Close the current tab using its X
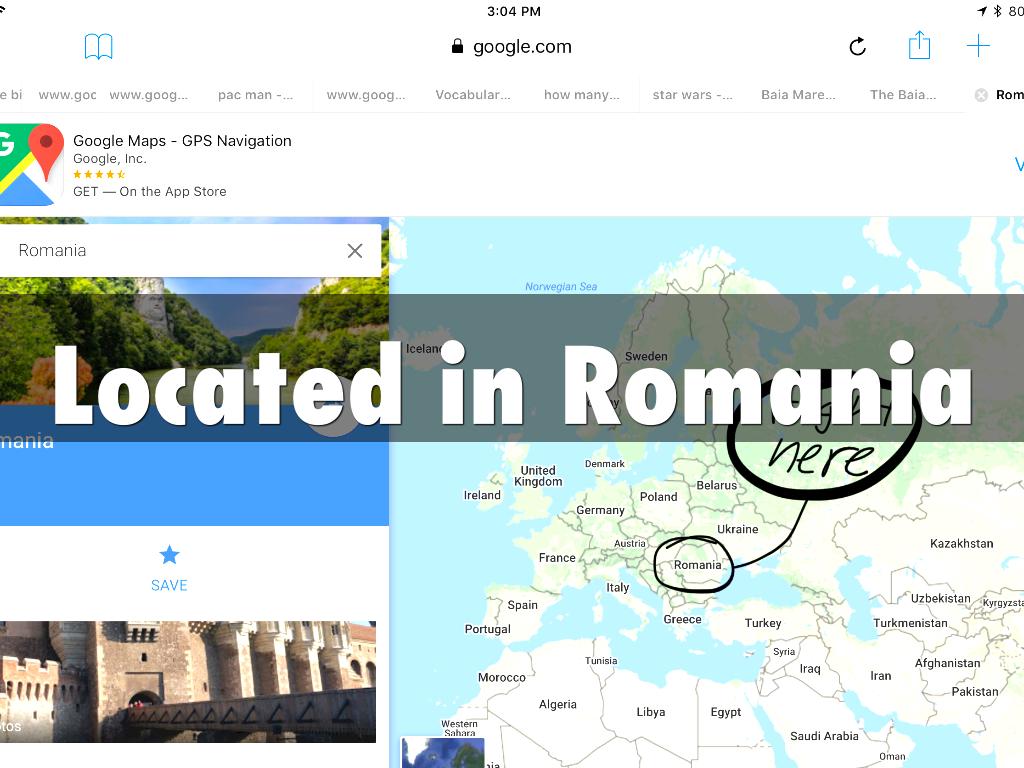The height and width of the screenshot is (768, 1024). [981, 95]
